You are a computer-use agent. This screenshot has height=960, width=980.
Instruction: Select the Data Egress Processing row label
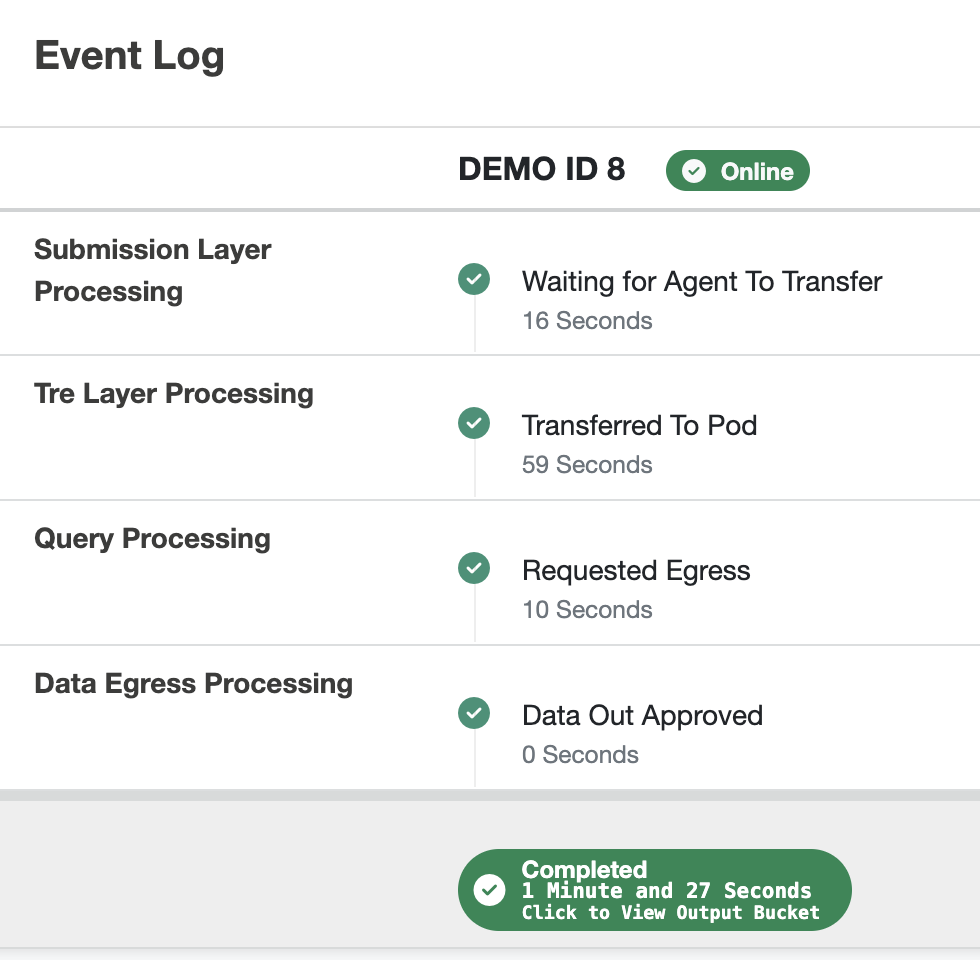click(x=193, y=684)
